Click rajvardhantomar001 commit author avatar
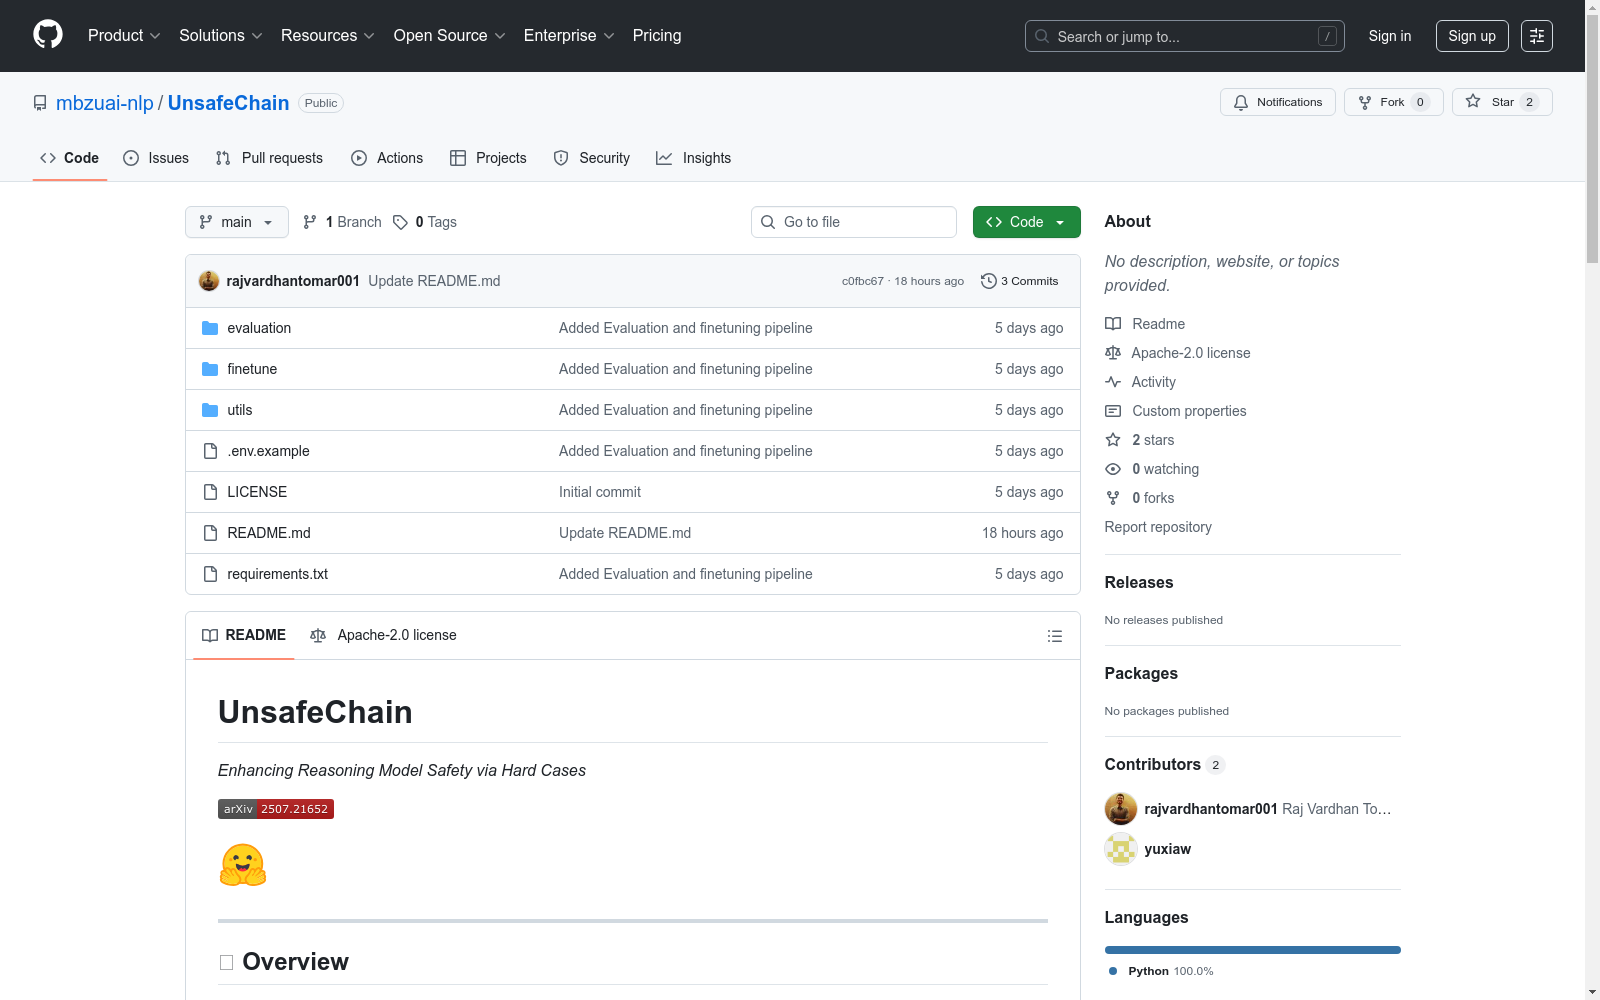This screenshot has width=1600, height=1000. click(209, 281)
